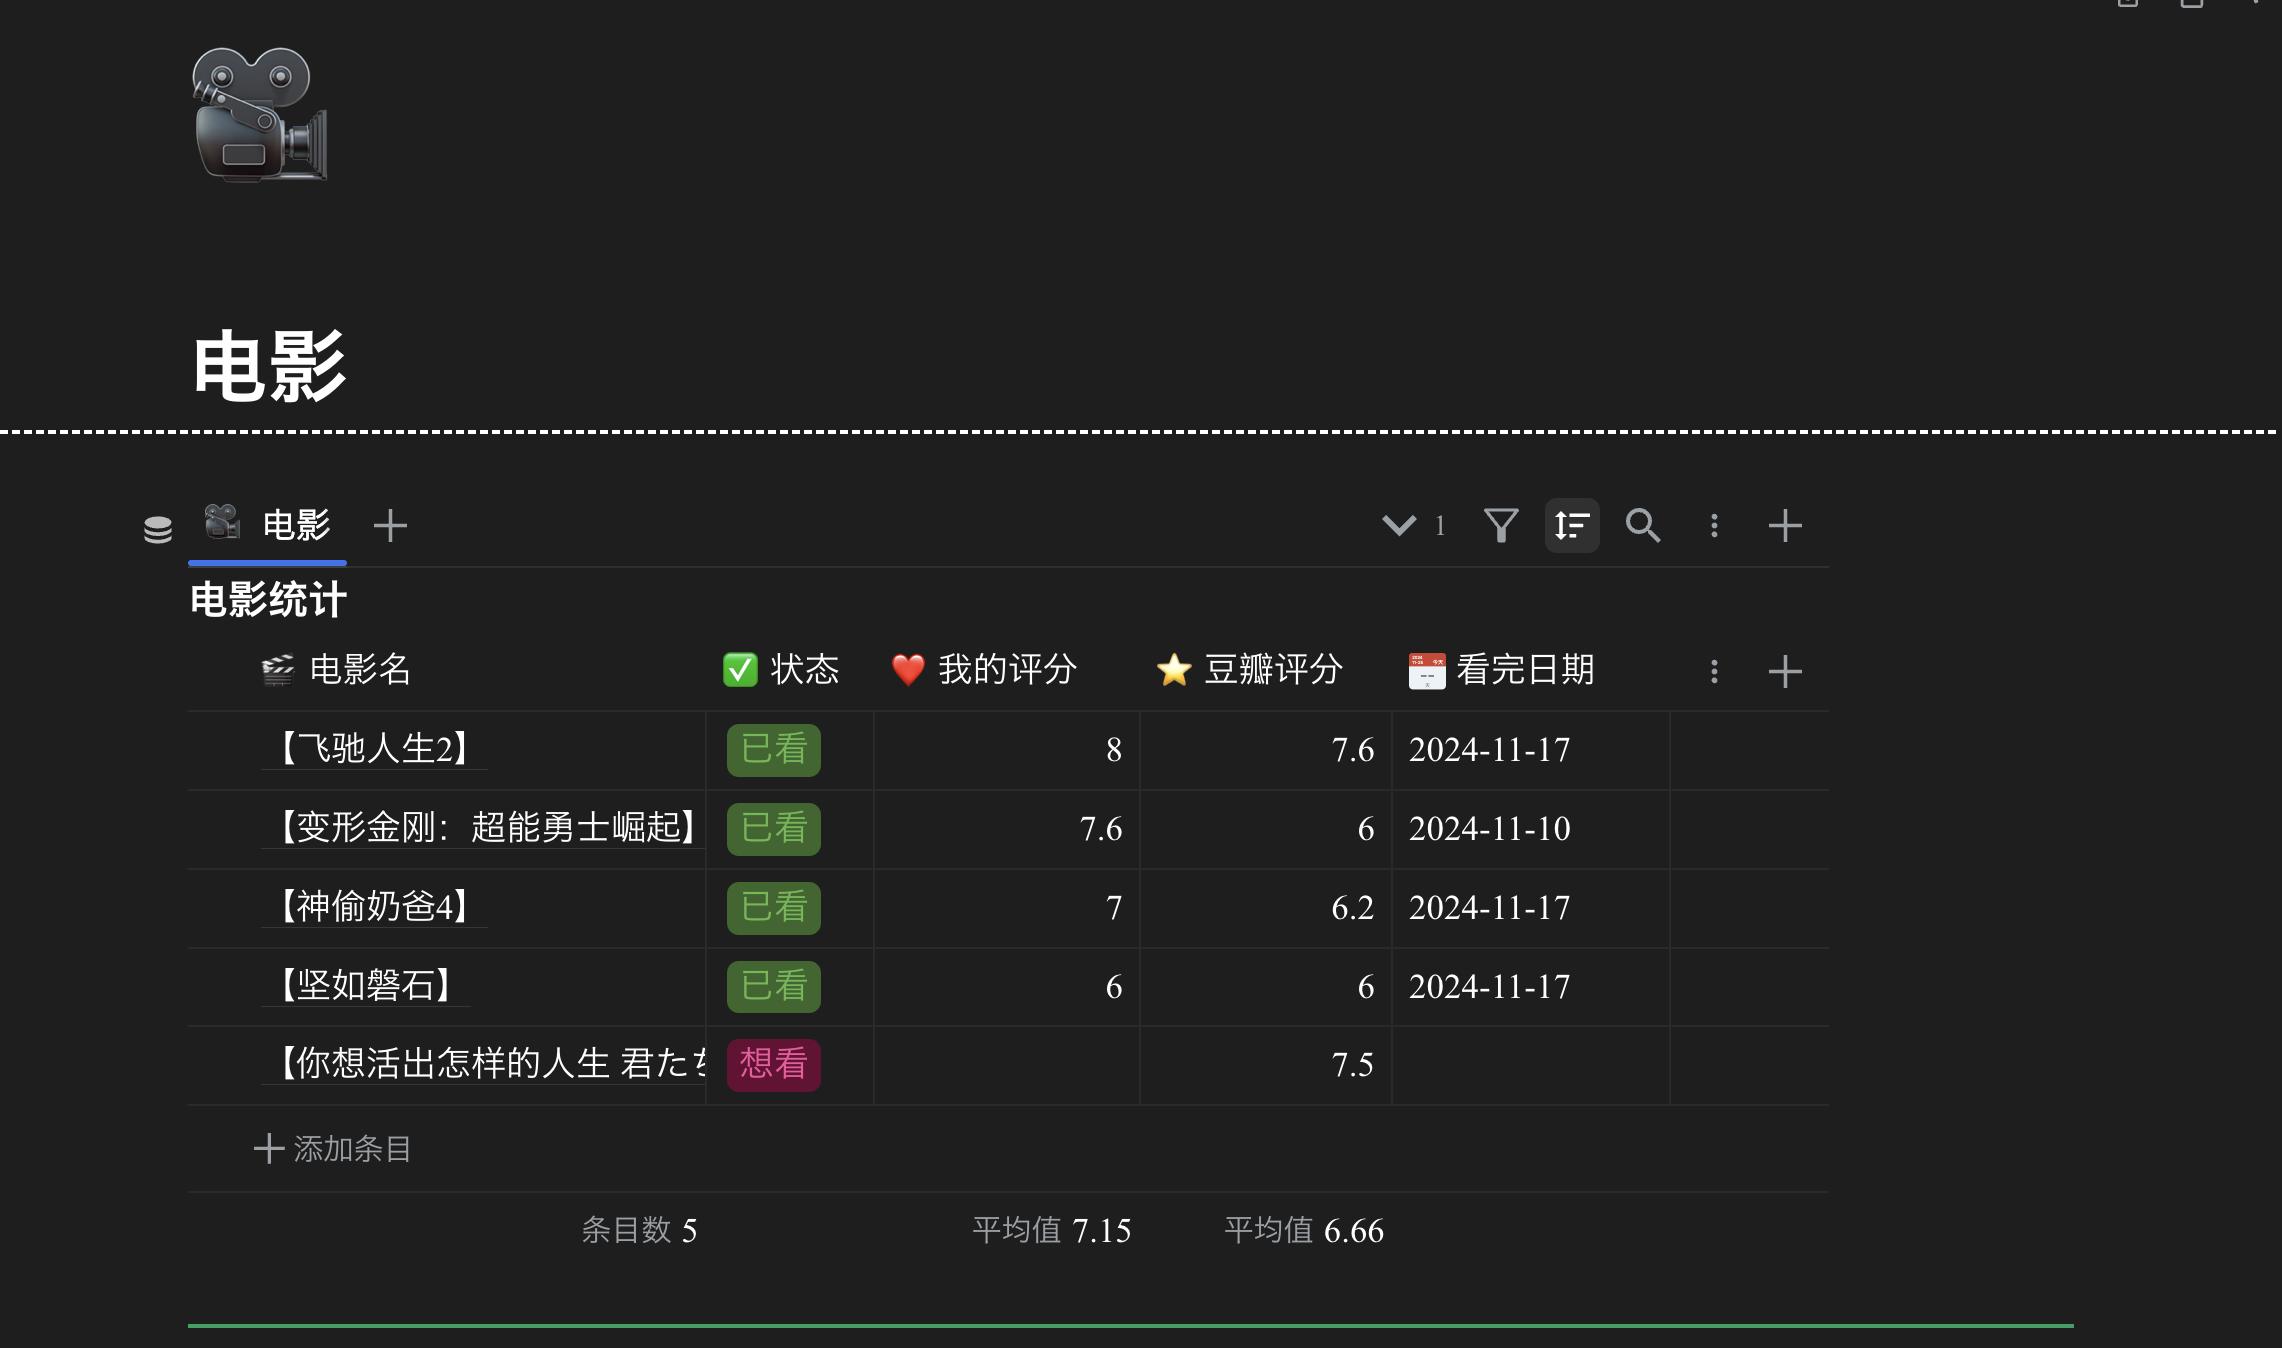Image resolution: width=2282 pixels, height=1348 pixels.
Task: Click the 已看 status pill for 坚如磐石
Action: 773,987
